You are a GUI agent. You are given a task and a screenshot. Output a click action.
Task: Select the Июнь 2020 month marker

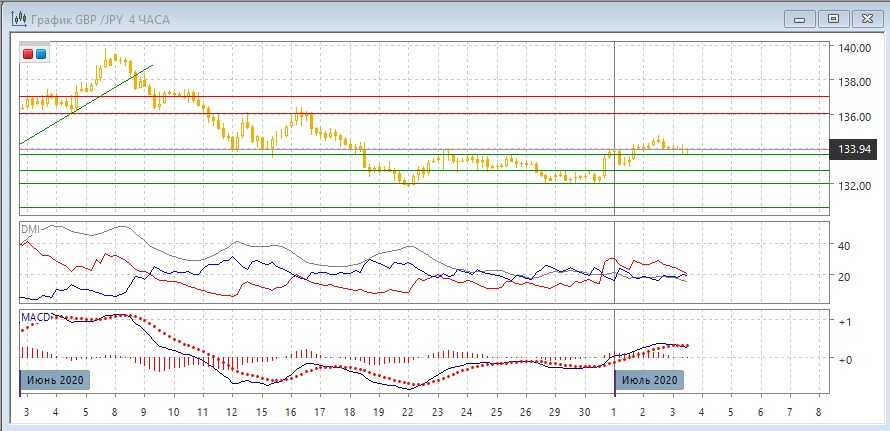[56, 380]
